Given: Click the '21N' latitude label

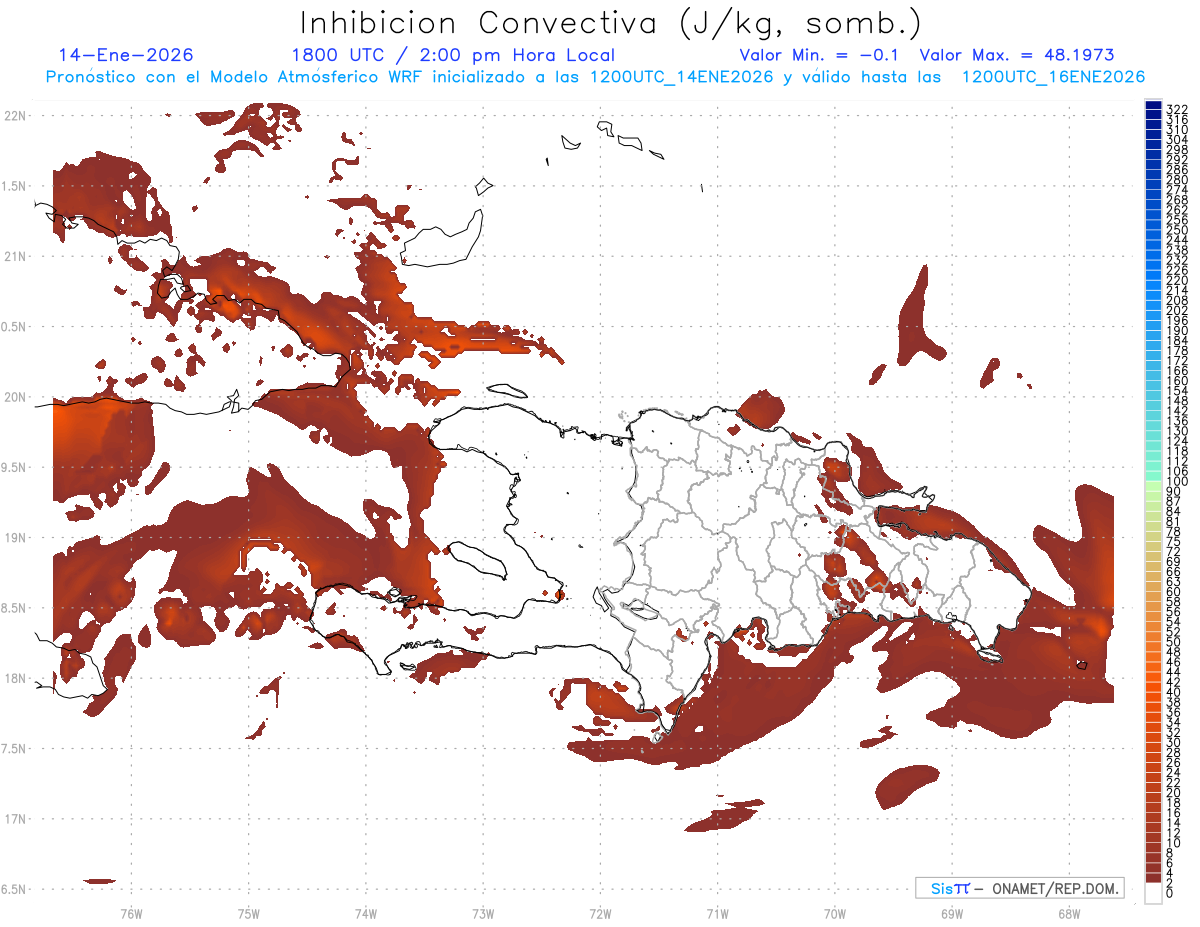Looking at the screenshot, I should click(x=15, y=256).
